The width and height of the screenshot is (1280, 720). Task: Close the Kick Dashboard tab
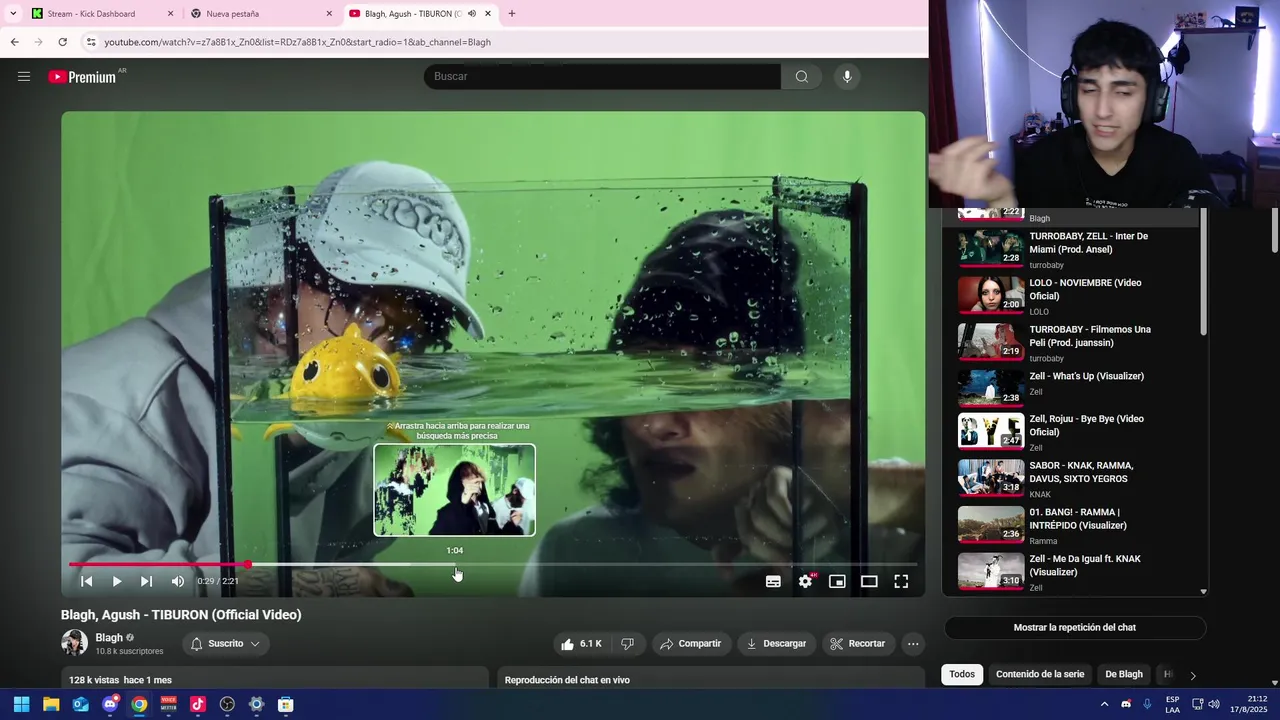[x=170, y=14]
